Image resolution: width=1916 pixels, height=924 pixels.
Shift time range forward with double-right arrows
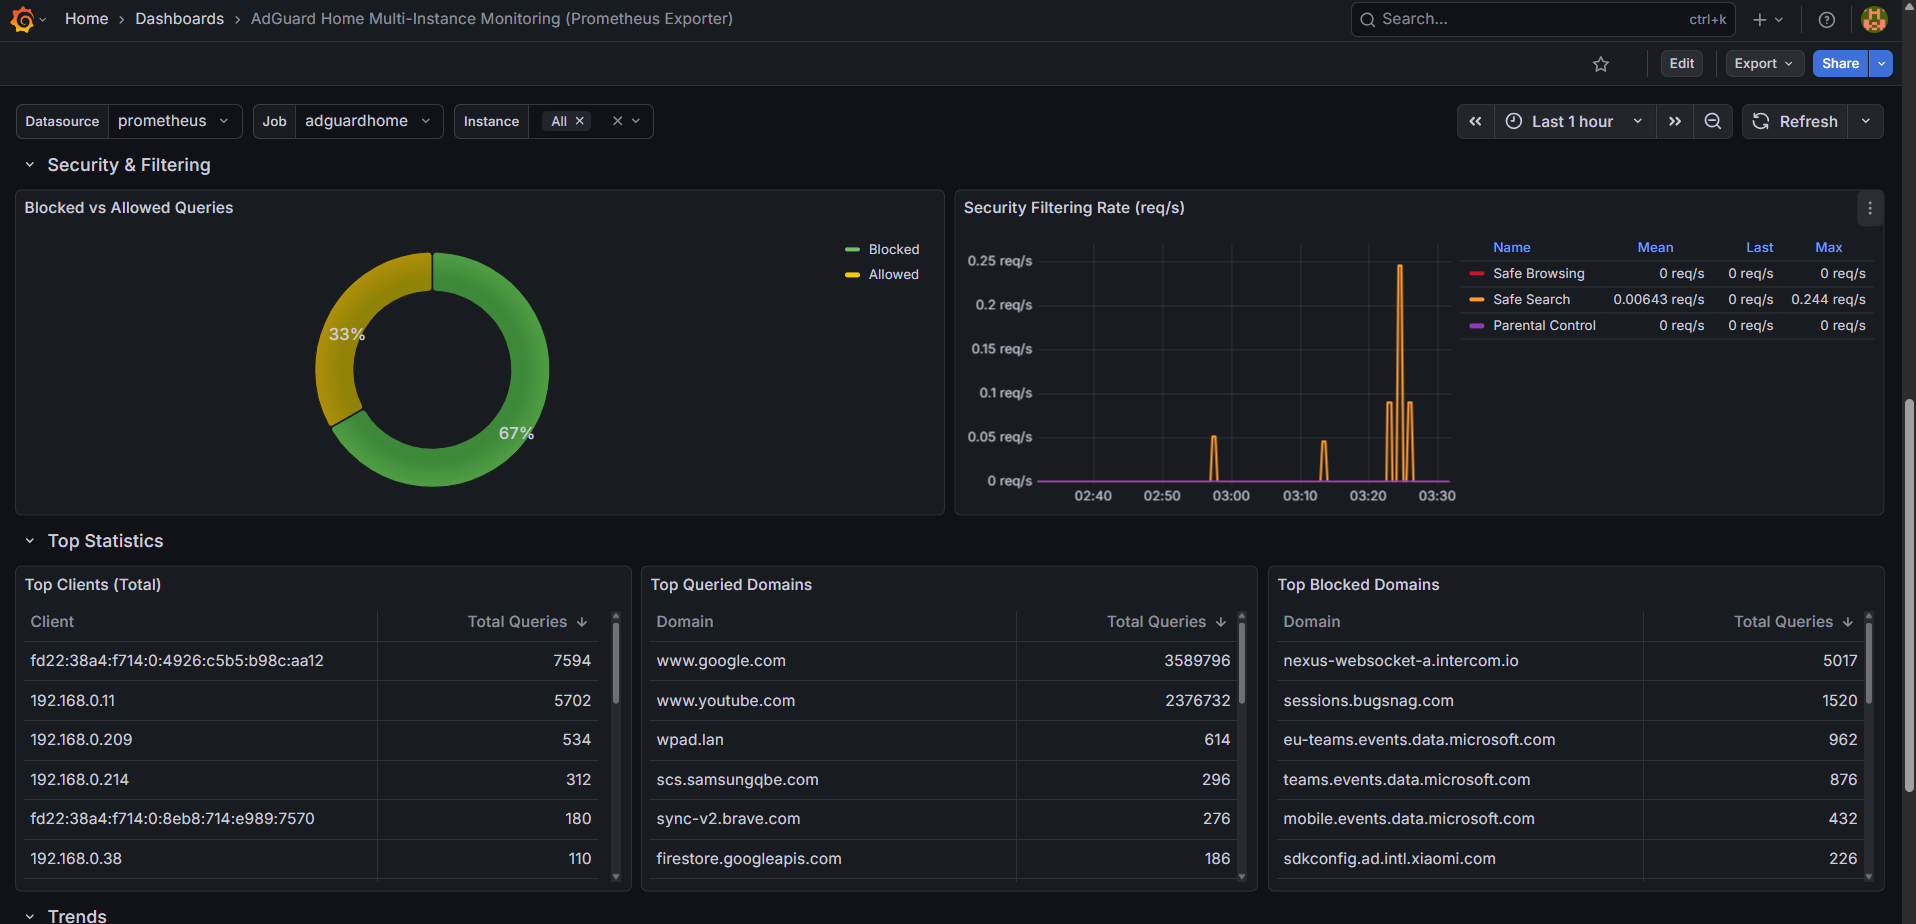pyautogui.click(x=1675, y=121)
